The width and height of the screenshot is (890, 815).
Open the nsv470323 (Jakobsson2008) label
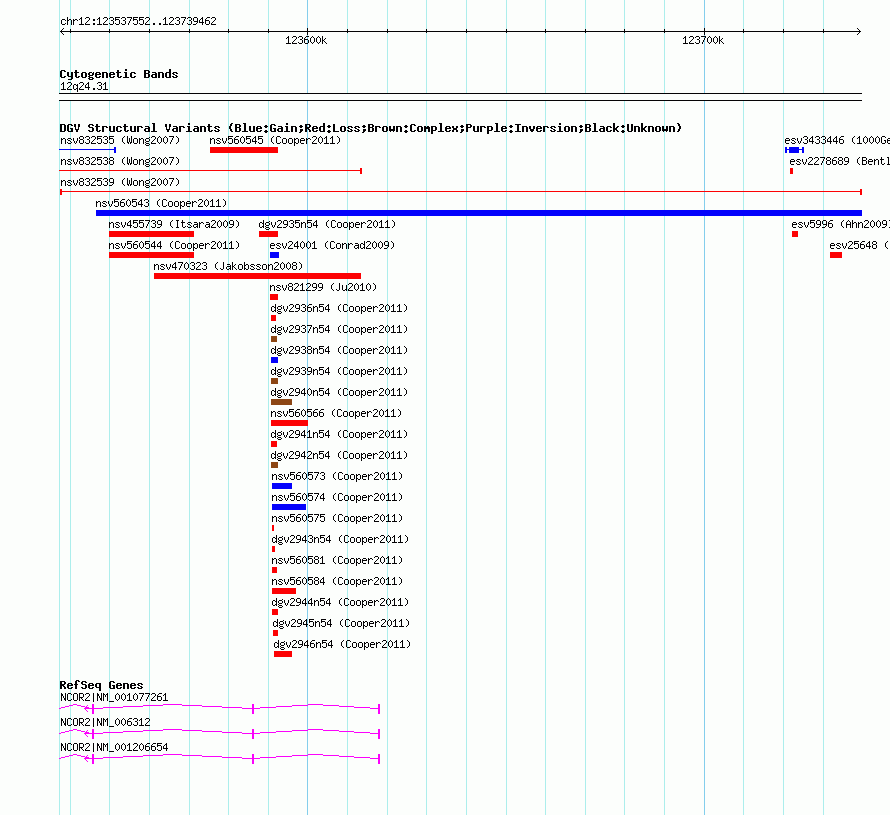tap(228, 266)
